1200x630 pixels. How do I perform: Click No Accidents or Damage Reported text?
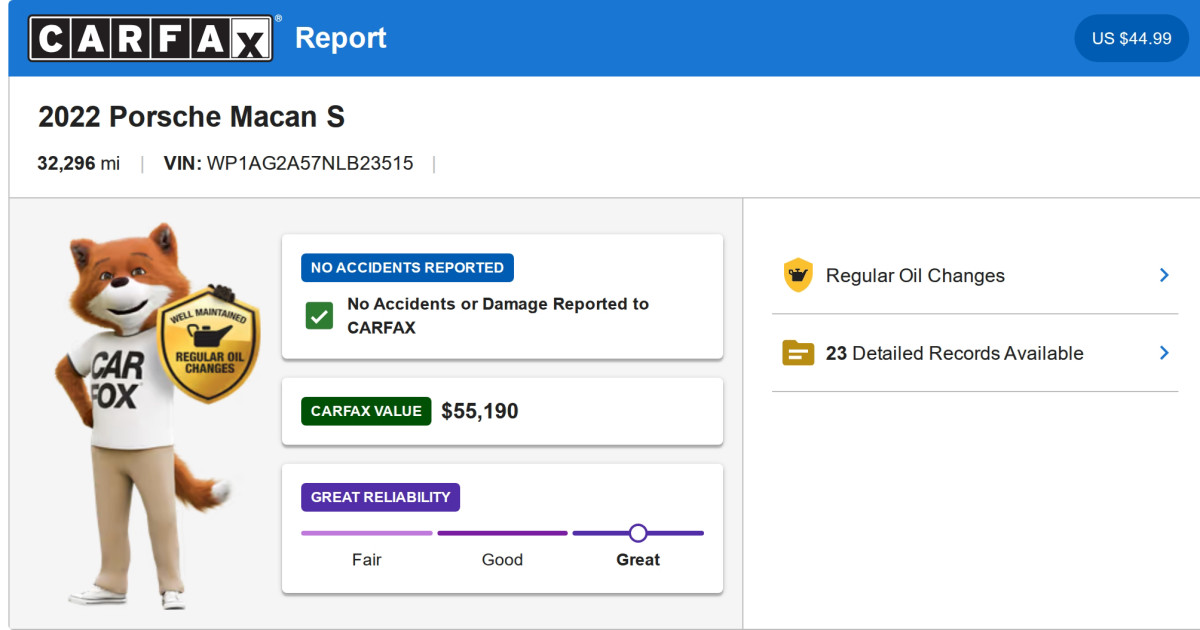click(498, 316)
